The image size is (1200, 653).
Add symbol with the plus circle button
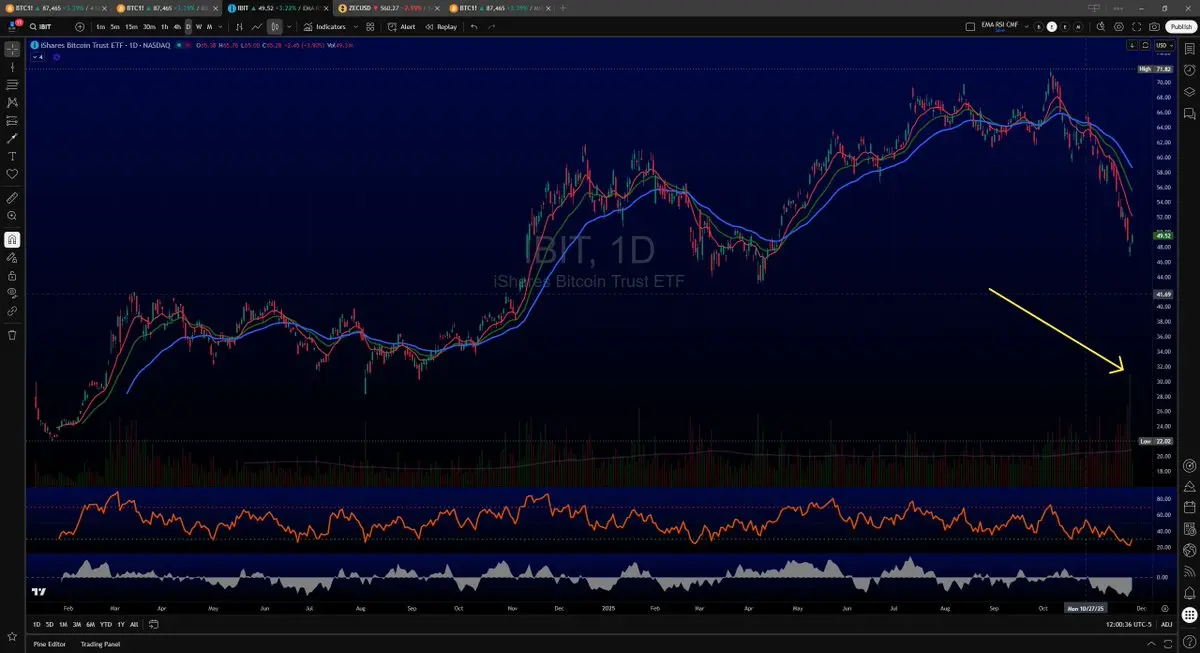[x=80, y=27]
